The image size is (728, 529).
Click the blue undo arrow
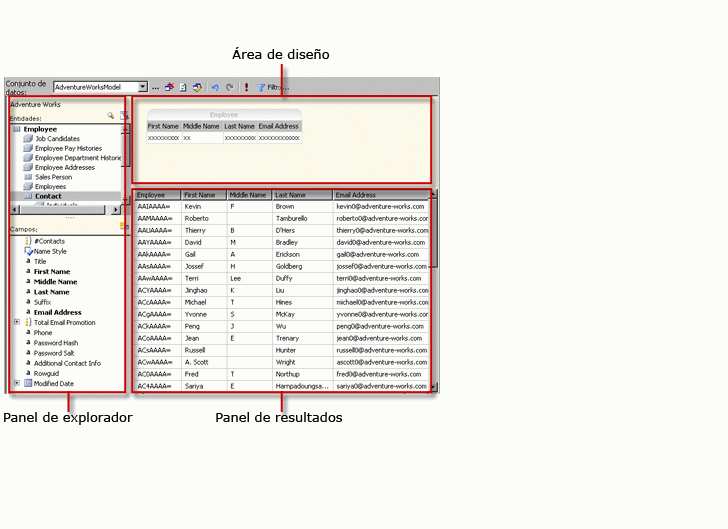coord(215,87)
